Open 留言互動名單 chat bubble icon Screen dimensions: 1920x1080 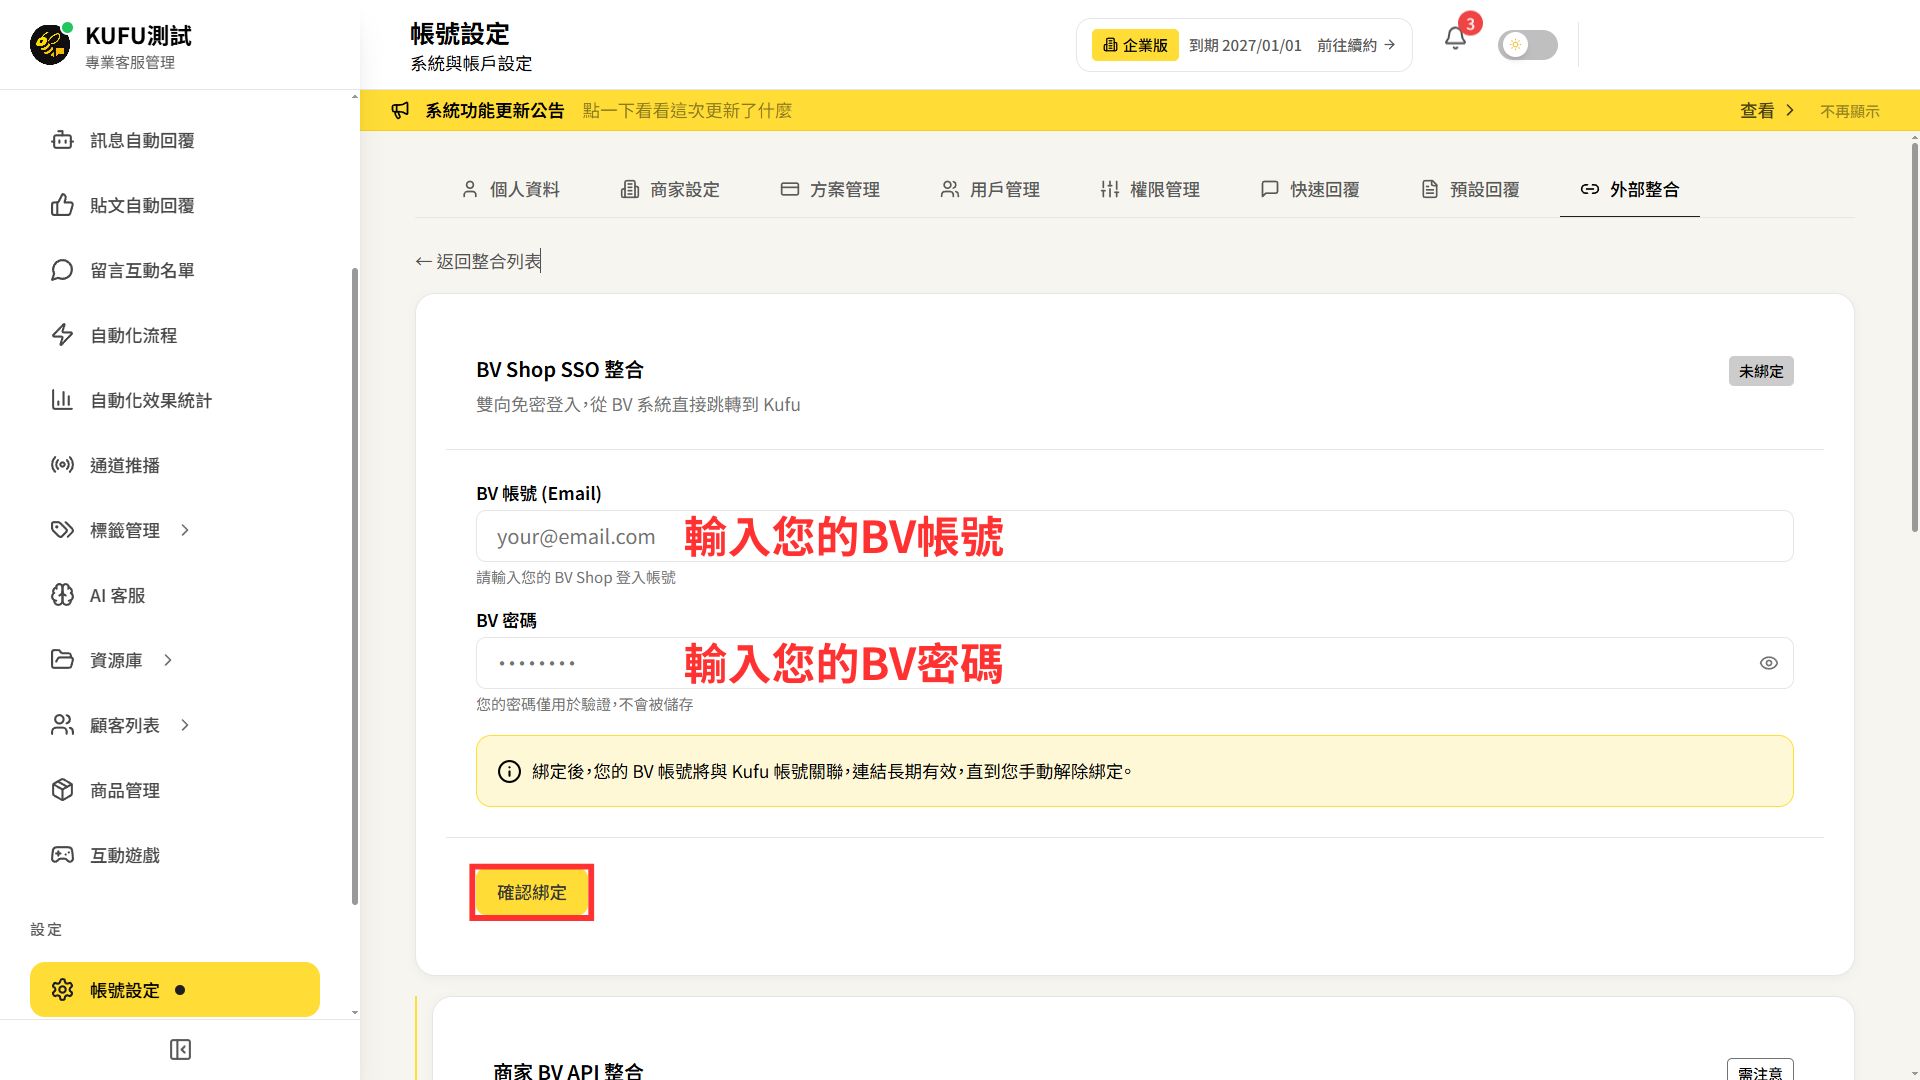coord(62,270)
